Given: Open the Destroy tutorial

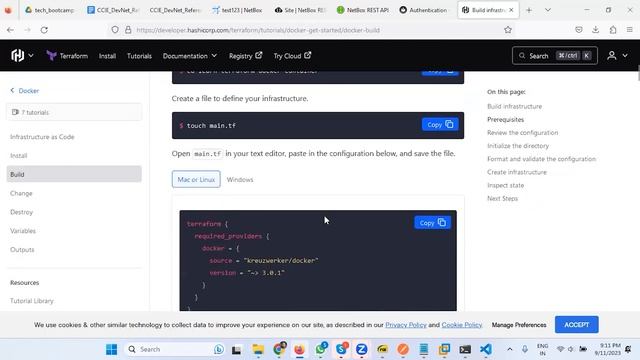Looking at the screenshot, I should point(21,212).
